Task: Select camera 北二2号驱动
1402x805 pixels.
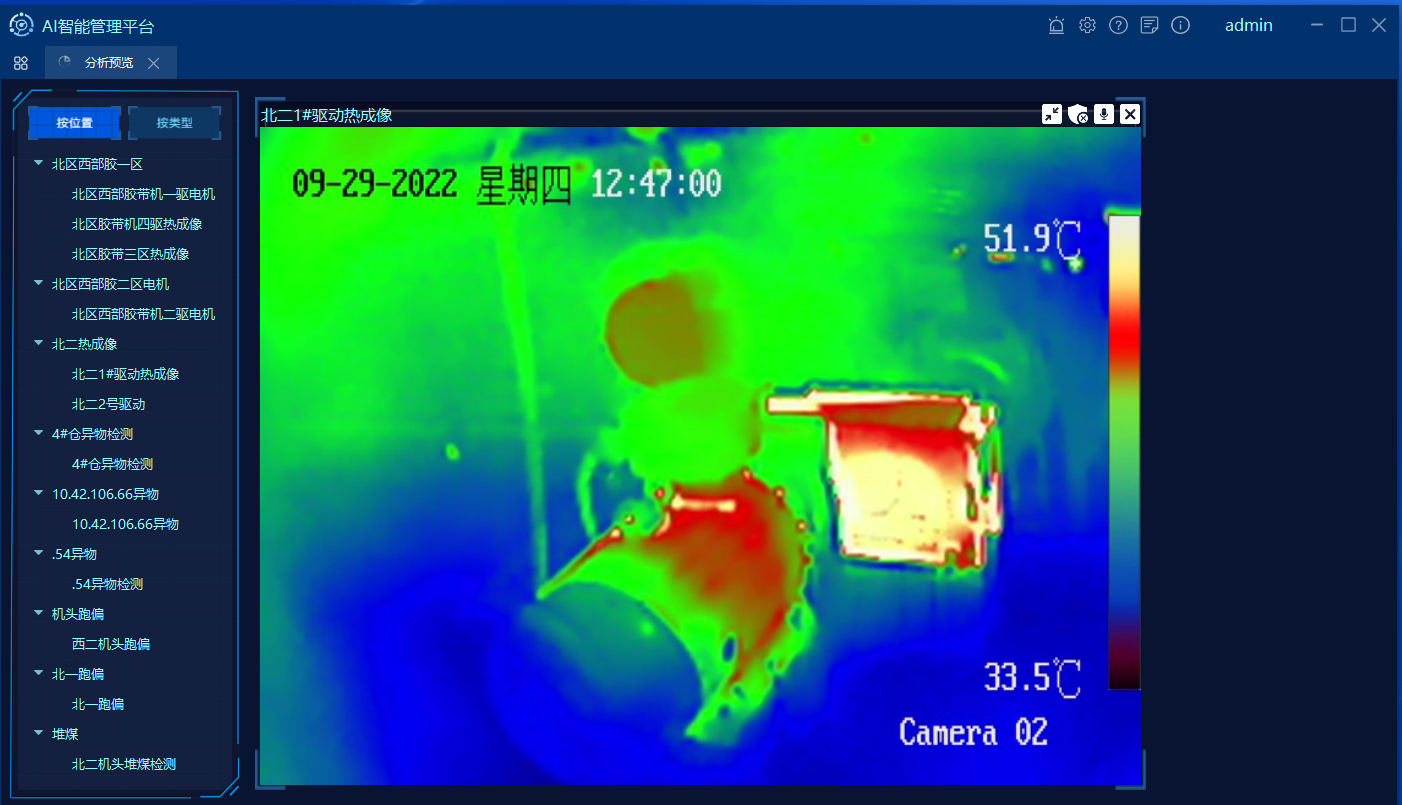Action: point(108,404)
